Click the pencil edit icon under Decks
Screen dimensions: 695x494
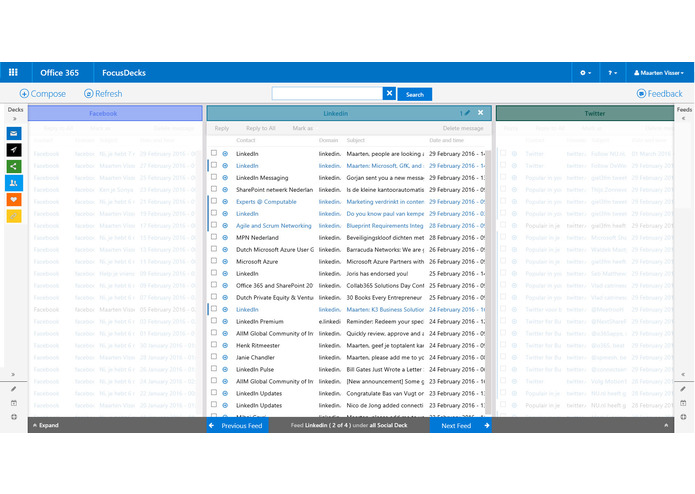14,389
